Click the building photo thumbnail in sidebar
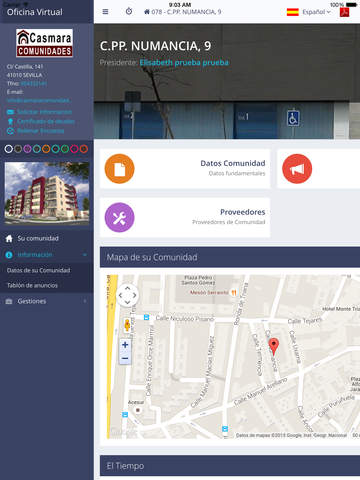Viewport: 360px width, 480px height. coord(47,193)
